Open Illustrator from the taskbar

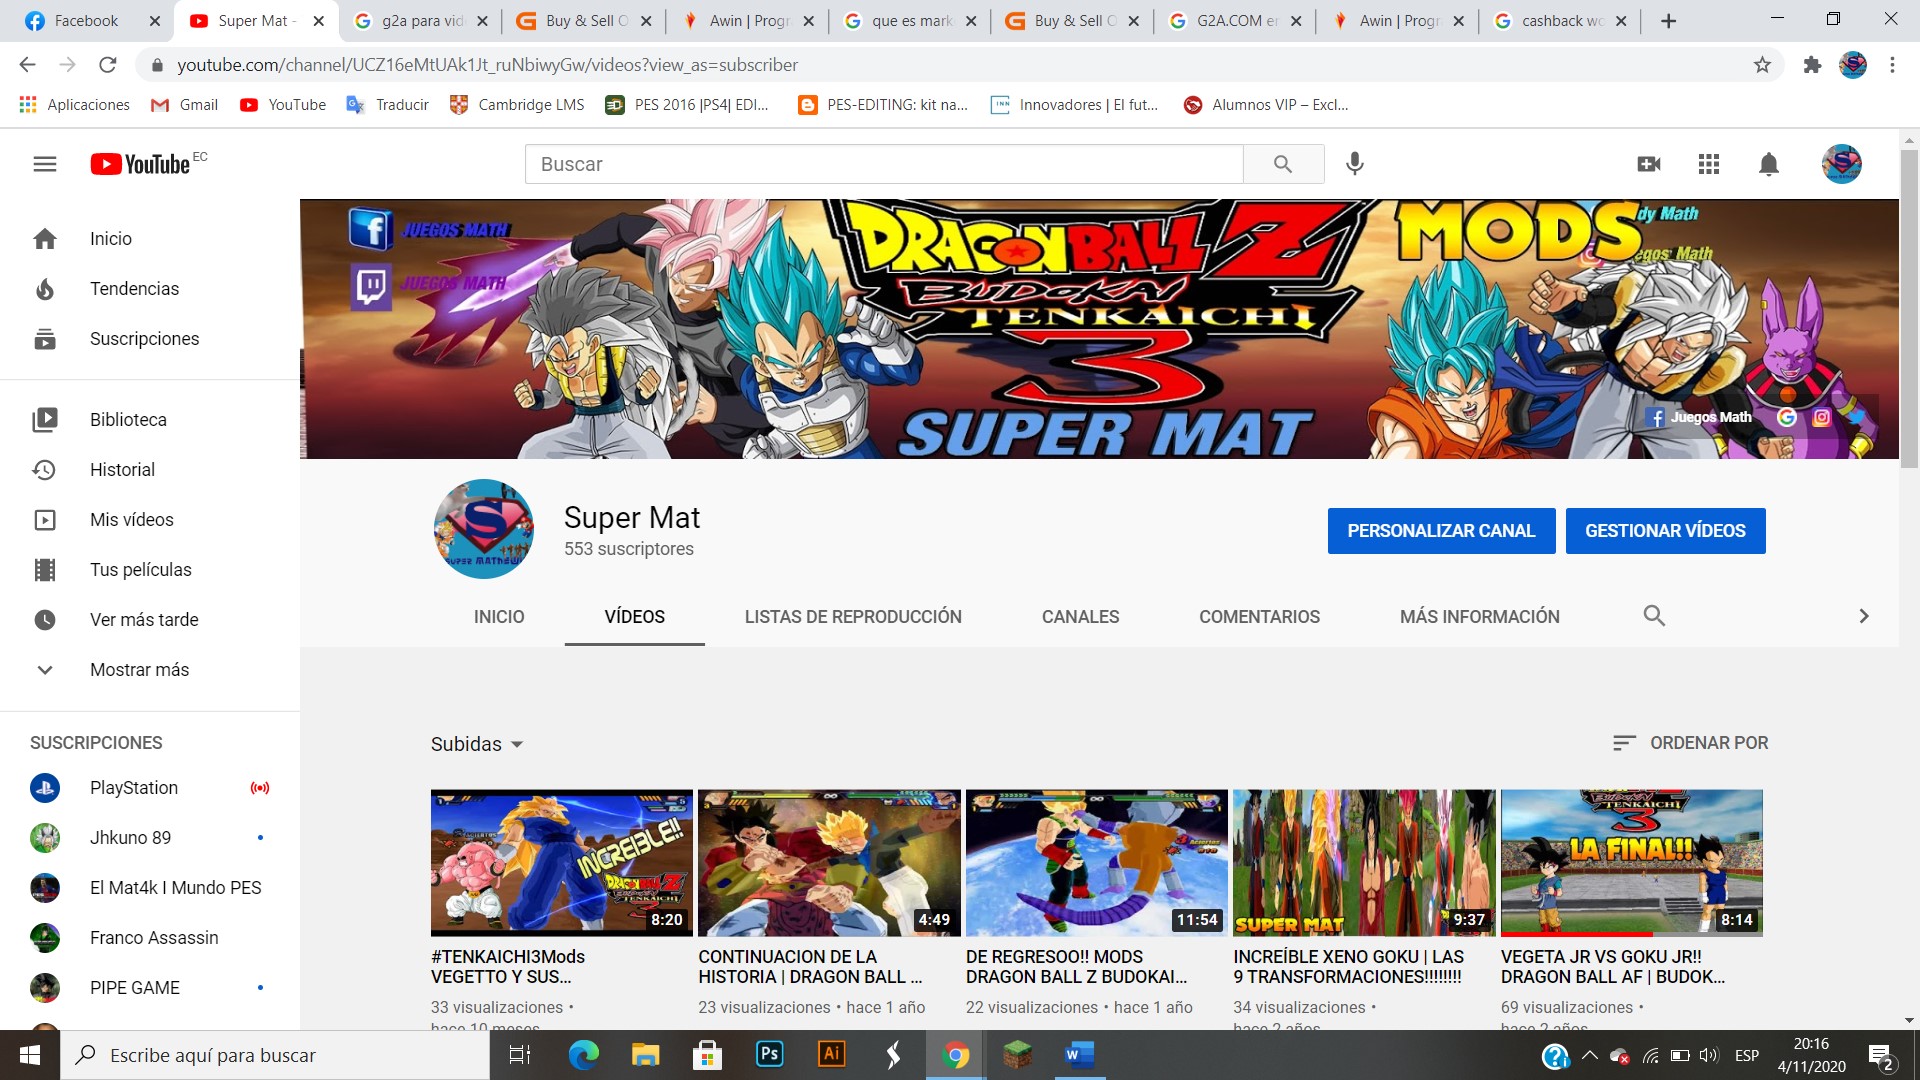[x=831, y=1055]
